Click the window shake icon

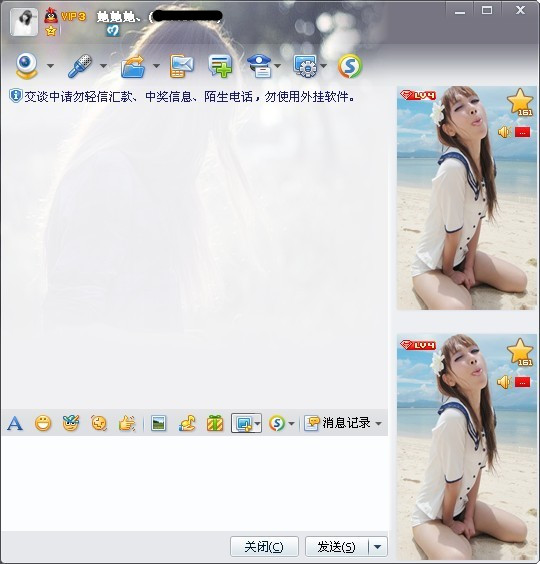(x=99, y=423)
